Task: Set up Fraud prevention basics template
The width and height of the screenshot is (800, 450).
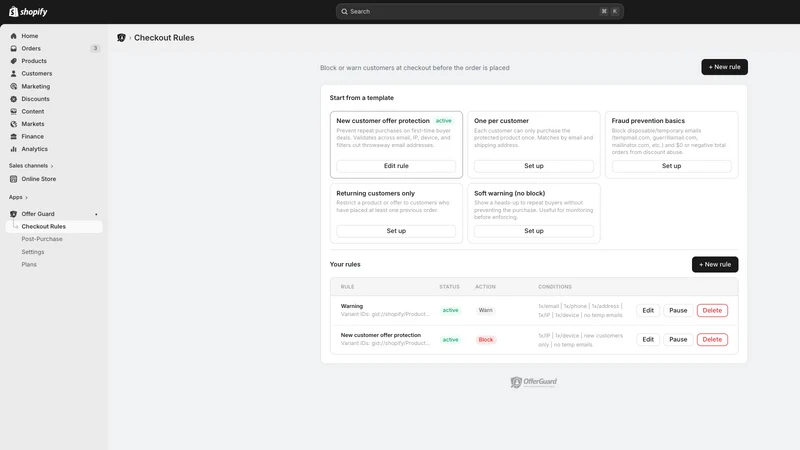Action: [671, 166]
